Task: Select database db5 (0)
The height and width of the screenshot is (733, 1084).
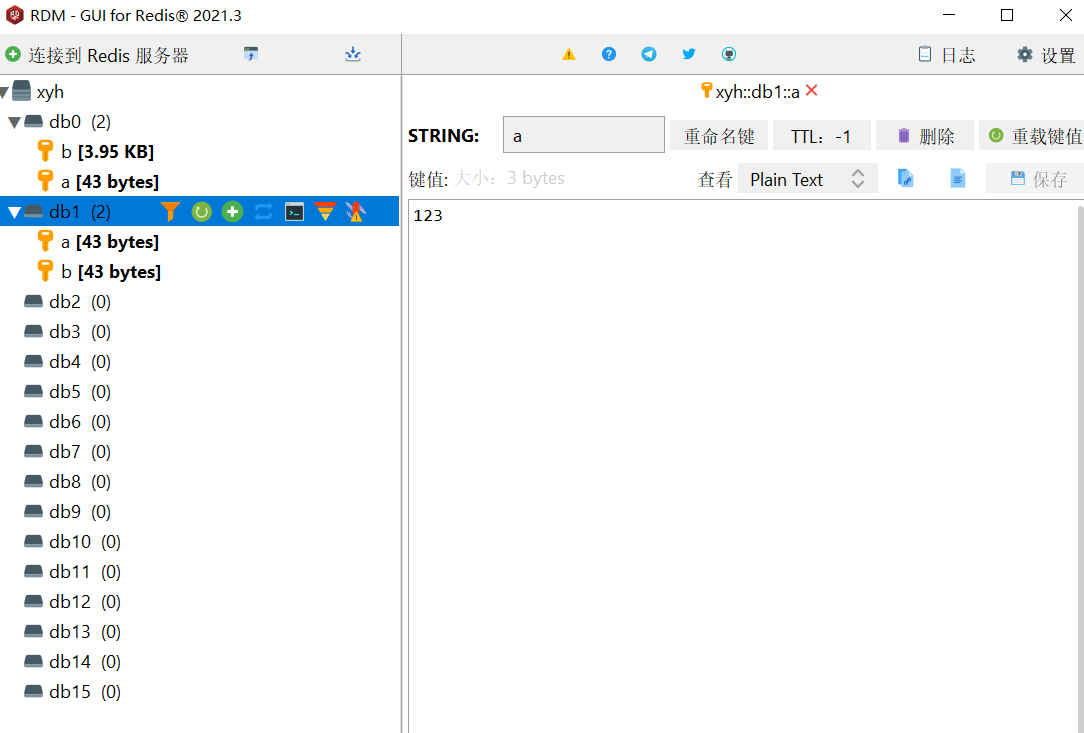Action: point(67,392)
